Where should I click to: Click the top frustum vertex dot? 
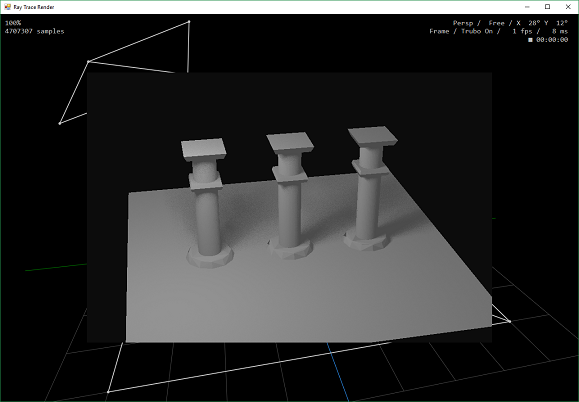(x=189, y=22)
